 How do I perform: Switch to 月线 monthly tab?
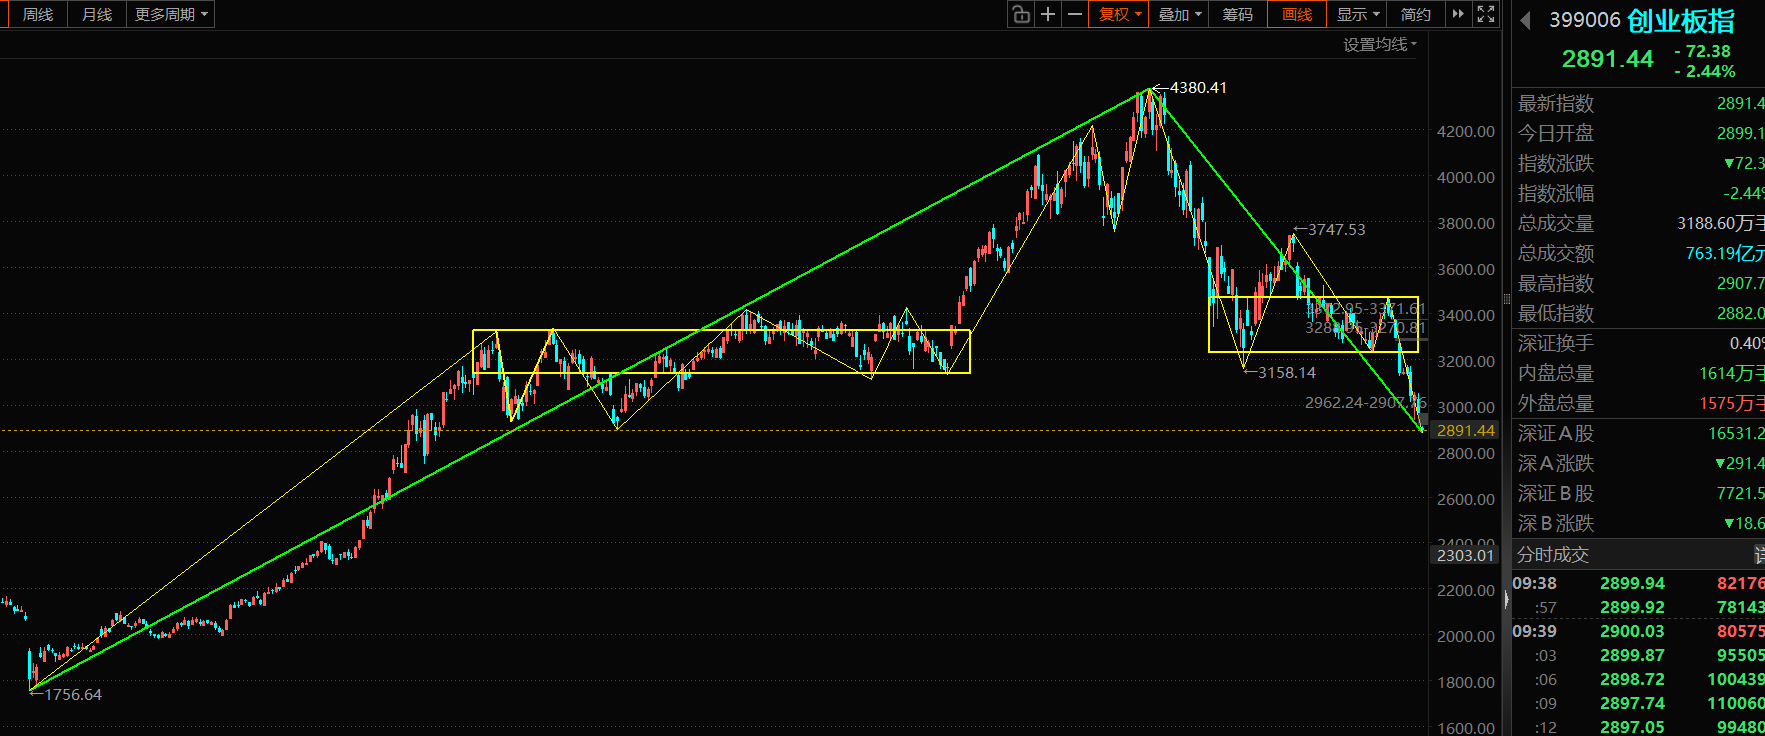coord(97,14)
